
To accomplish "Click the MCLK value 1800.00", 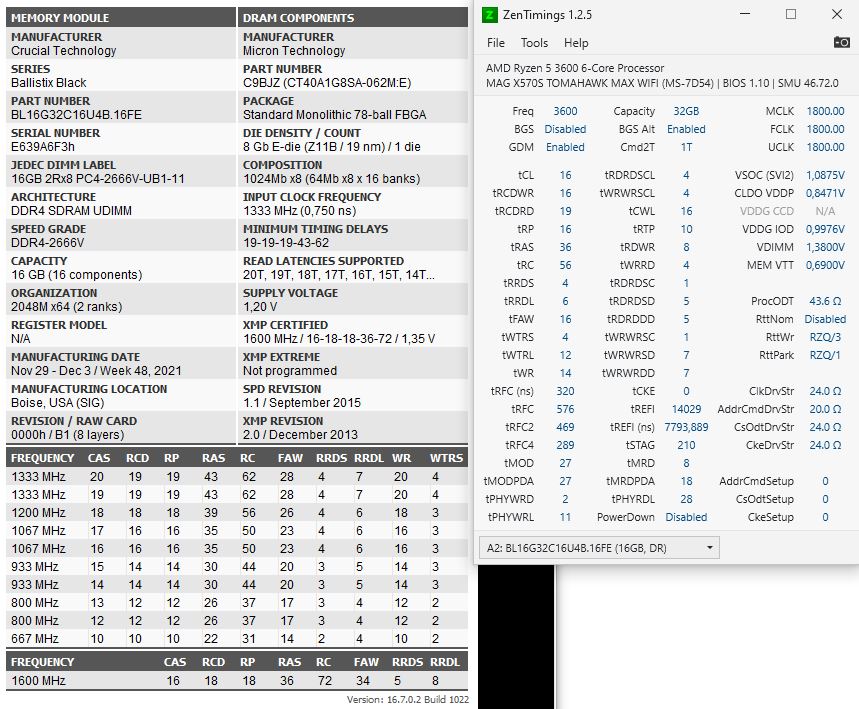I will (825, 111).
